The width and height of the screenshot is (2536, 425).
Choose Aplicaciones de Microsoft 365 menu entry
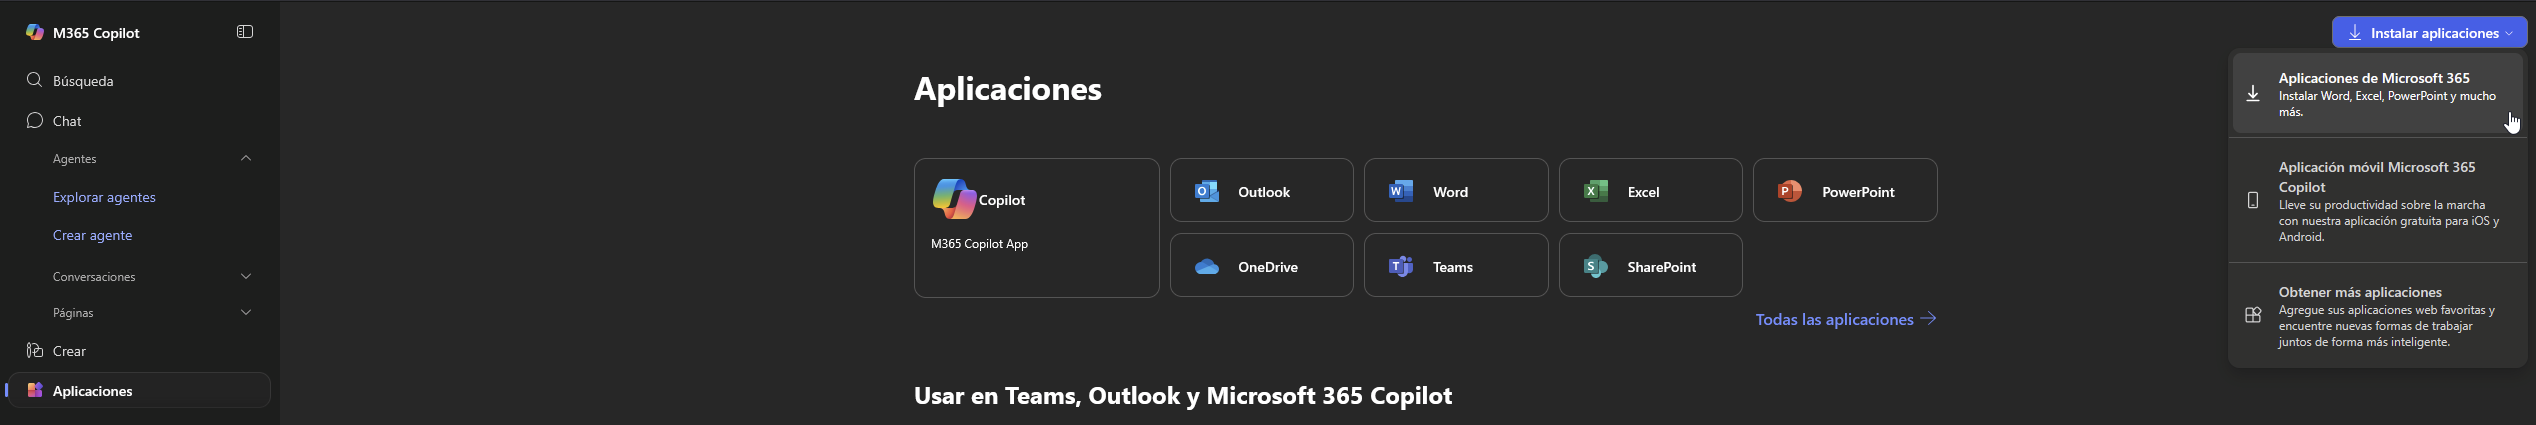[x=2377, y=94]
